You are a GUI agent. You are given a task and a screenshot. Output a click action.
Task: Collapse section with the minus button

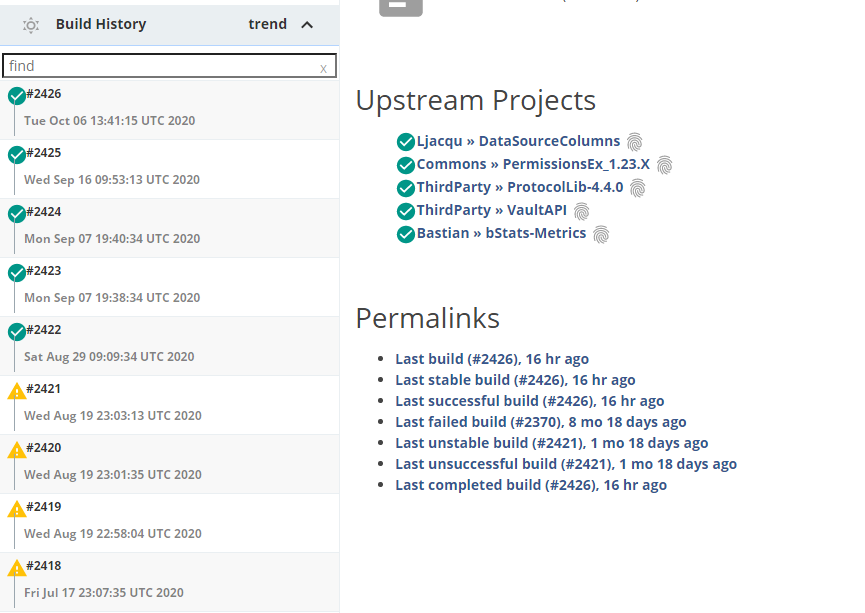pyautogui.click(x=400, y=6)
